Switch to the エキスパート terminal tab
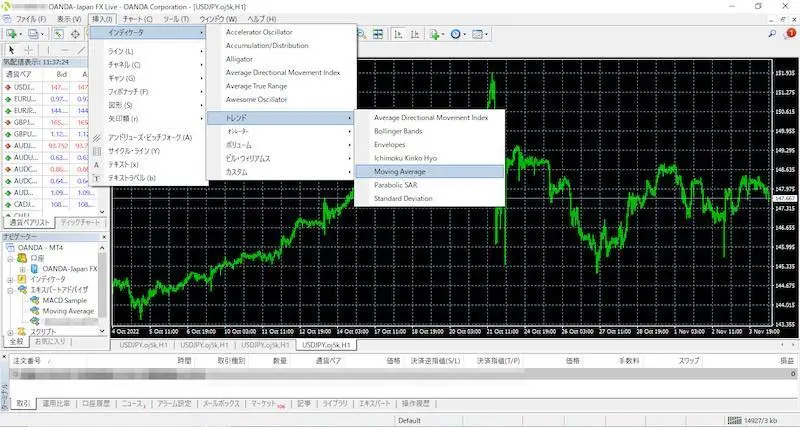Screen dimensions: 800x427 point(375,404)
